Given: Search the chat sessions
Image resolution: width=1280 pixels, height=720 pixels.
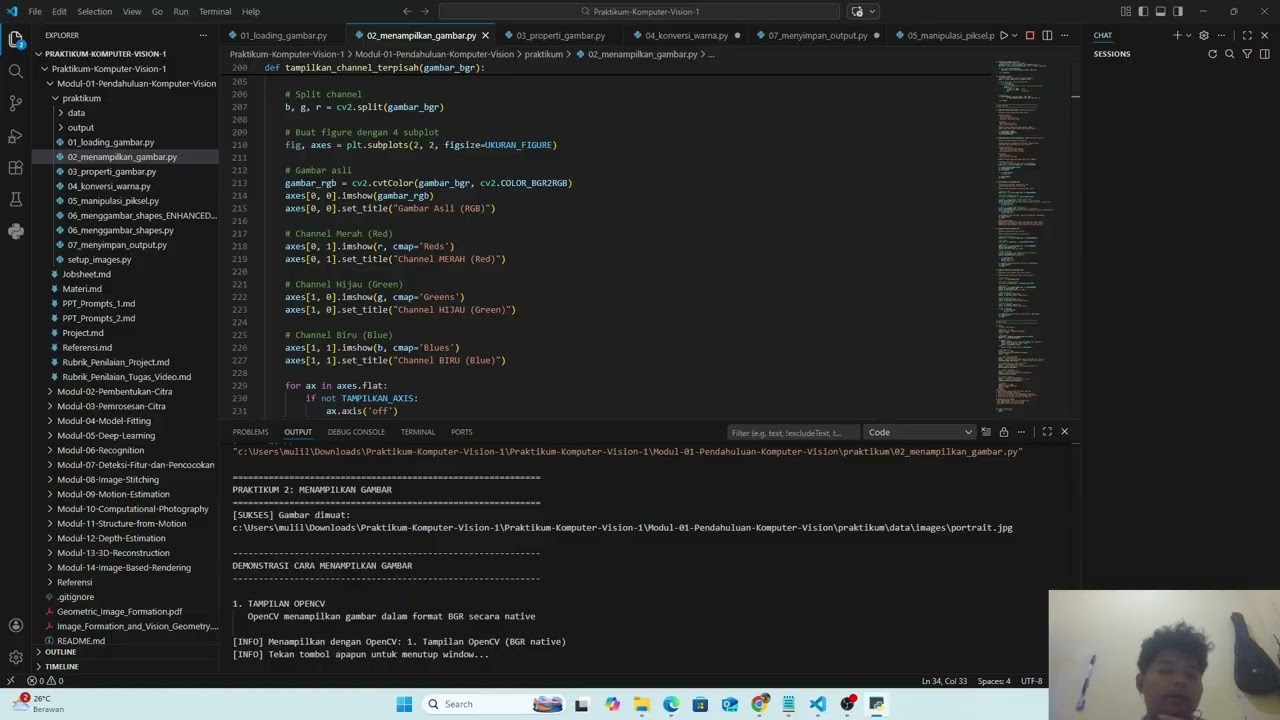Looking at the screenshot, I should [1230, 54].
